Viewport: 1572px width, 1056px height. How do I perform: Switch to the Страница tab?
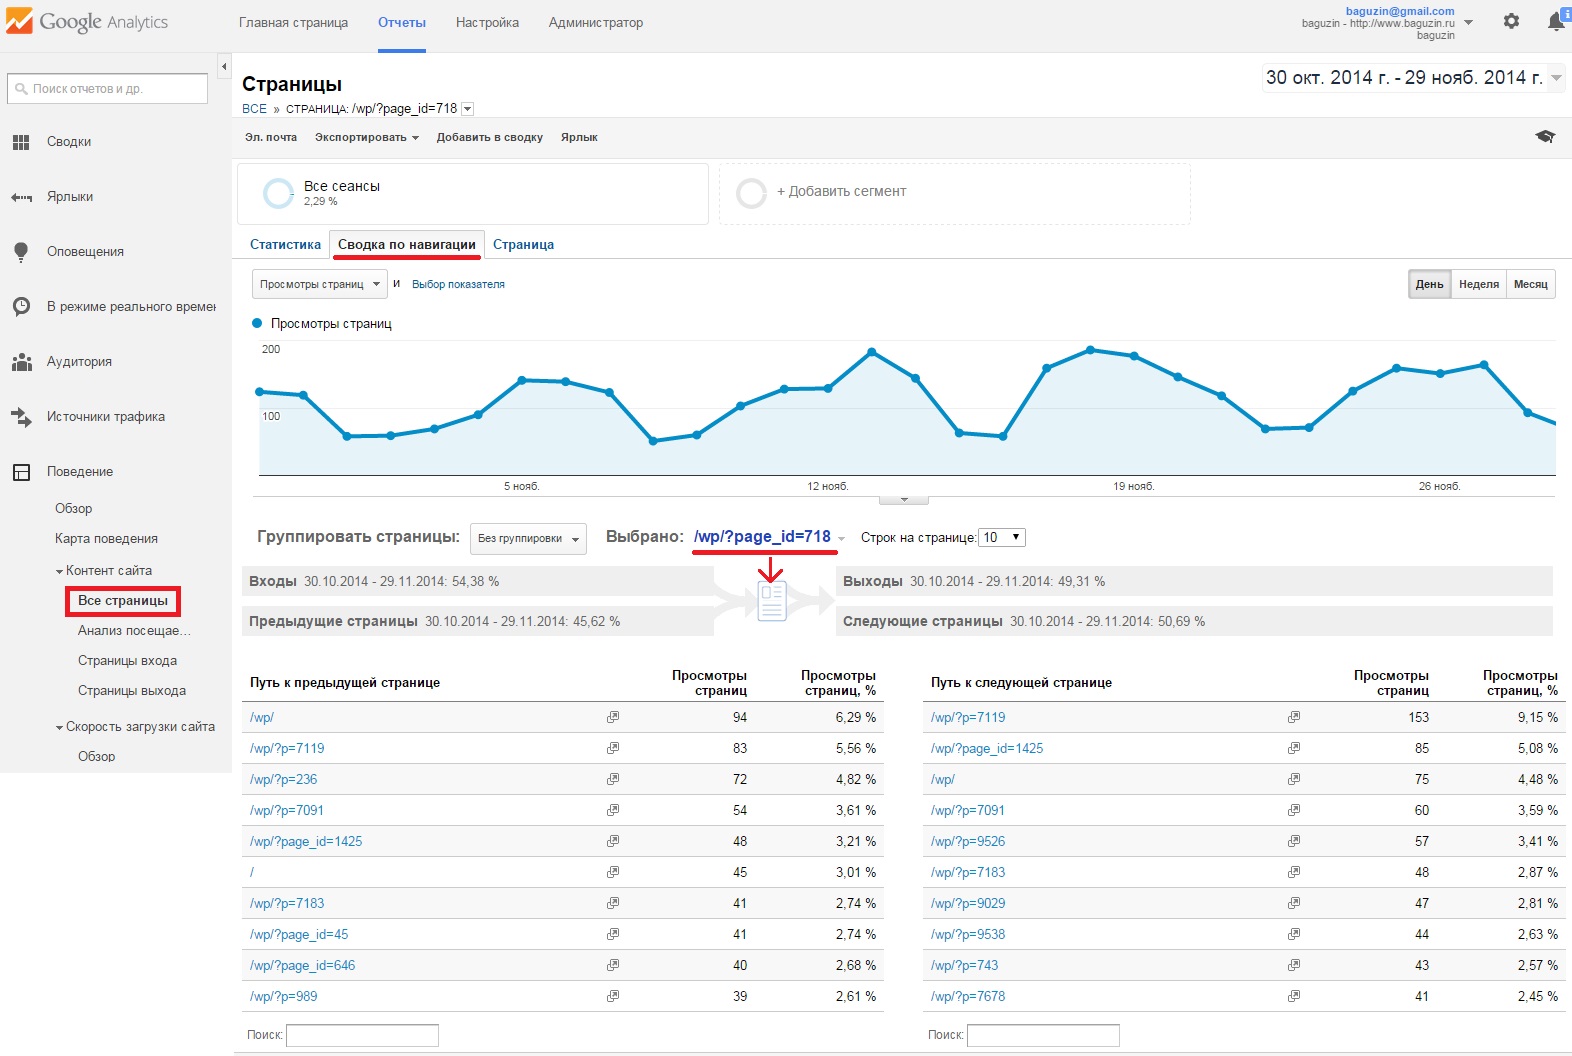(523, 244)
